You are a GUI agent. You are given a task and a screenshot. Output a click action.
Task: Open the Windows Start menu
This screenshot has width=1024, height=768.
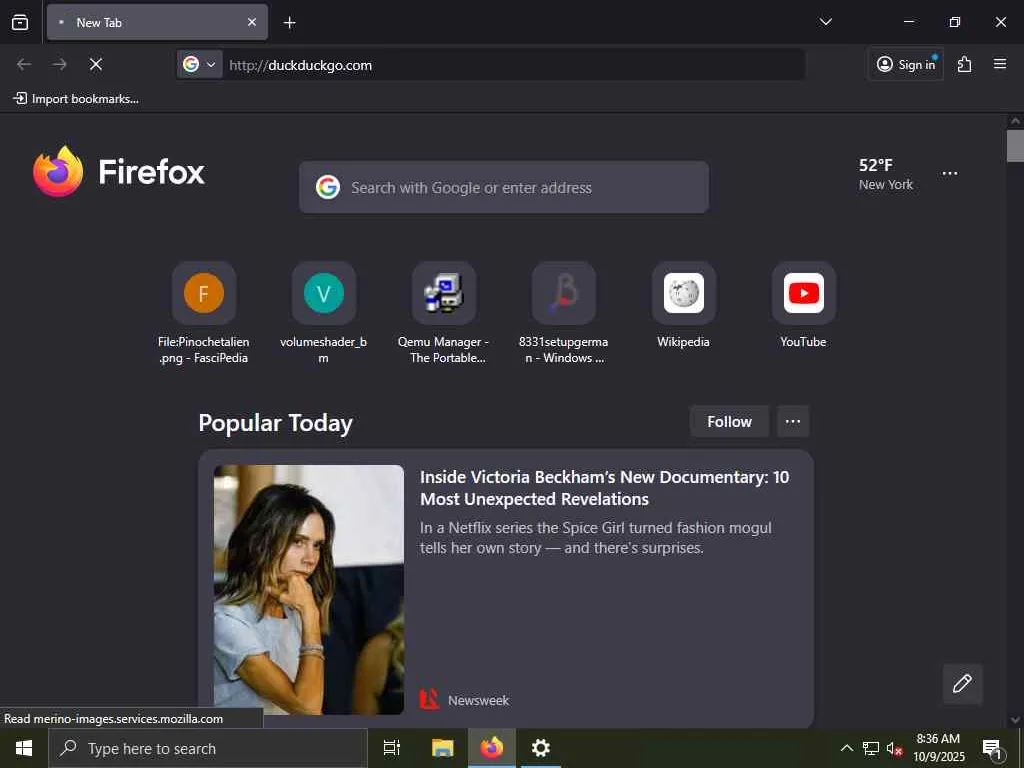pyautogui.click(x=24, y=748)
